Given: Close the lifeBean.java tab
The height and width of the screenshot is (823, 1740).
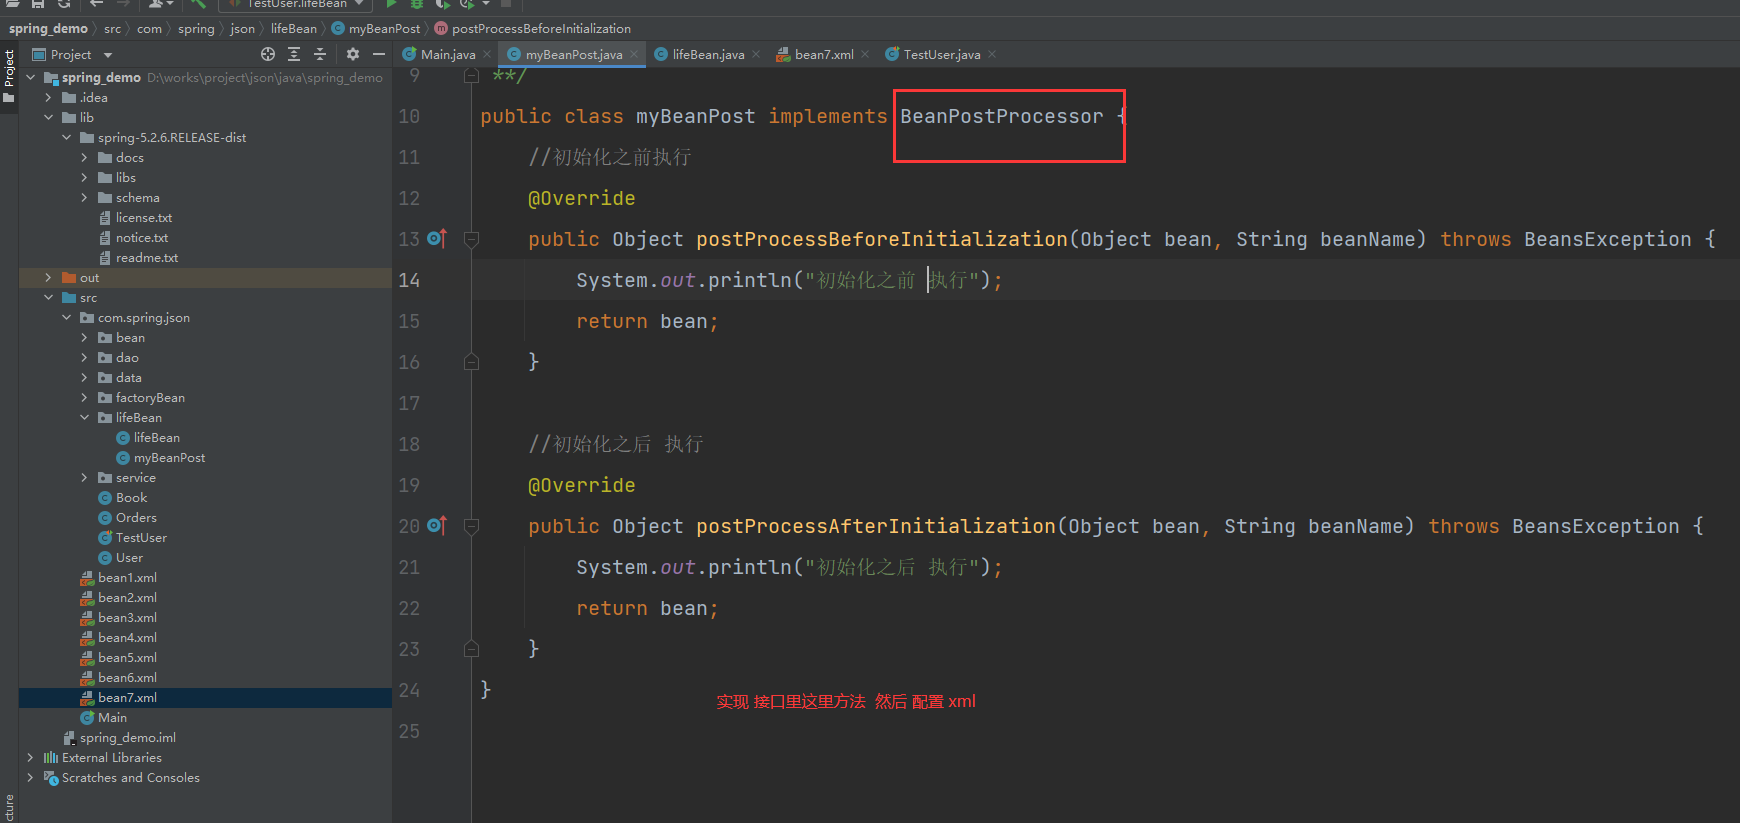Looking at the screenshot, I should [756, 54].
